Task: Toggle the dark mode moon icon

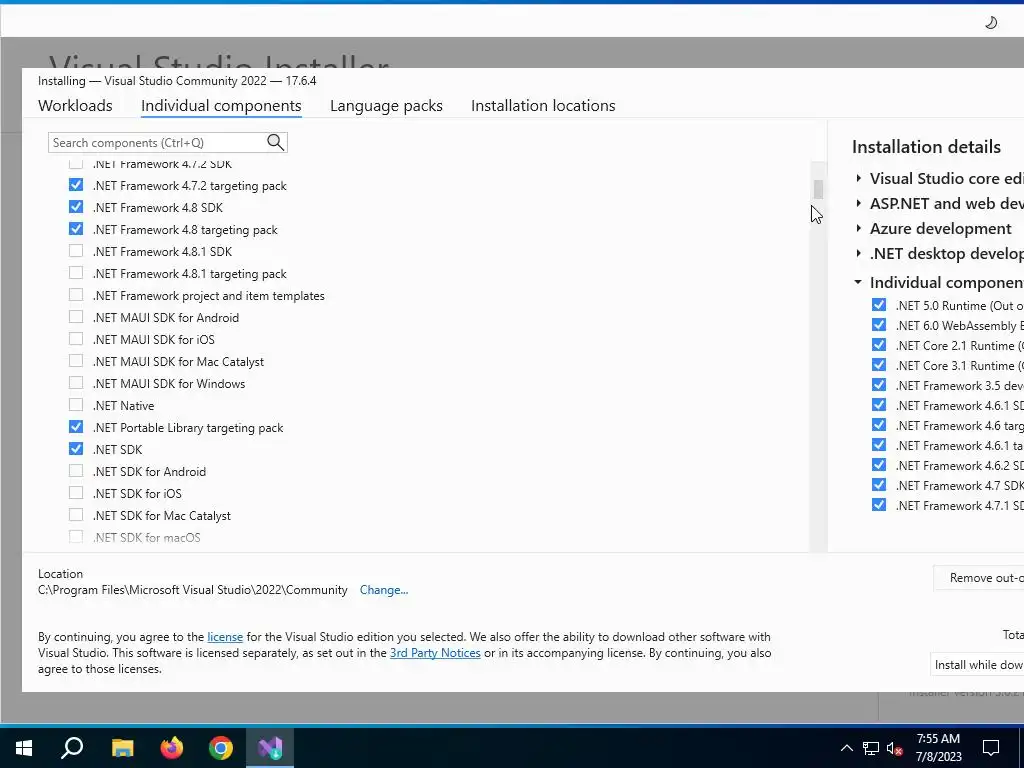Action: coord(991,23)
